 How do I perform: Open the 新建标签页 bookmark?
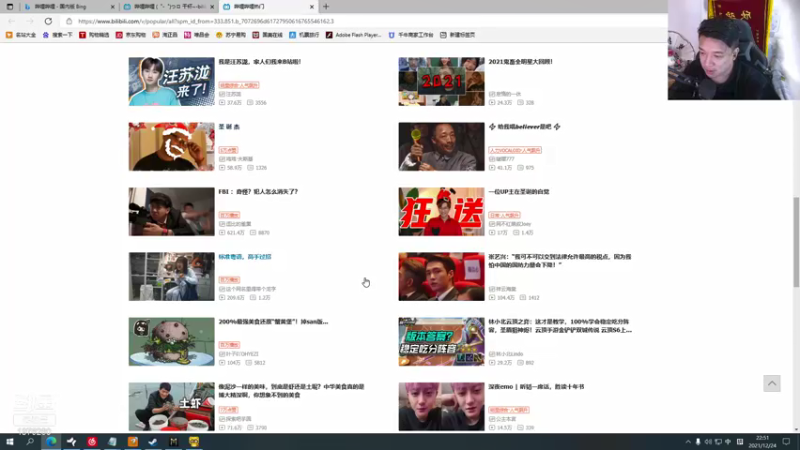point(457,35)
